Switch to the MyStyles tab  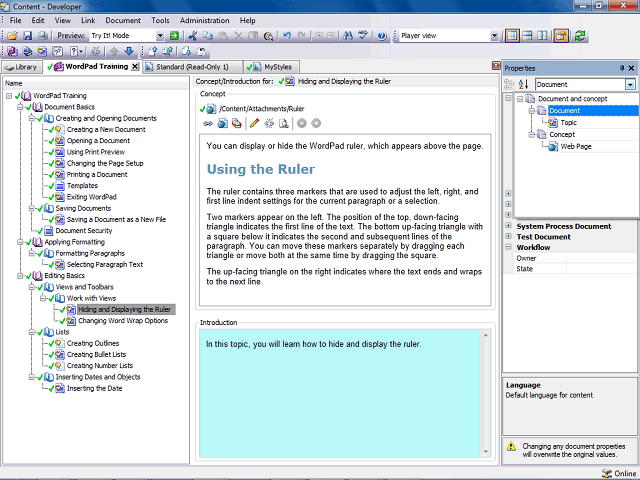[272, 67]
